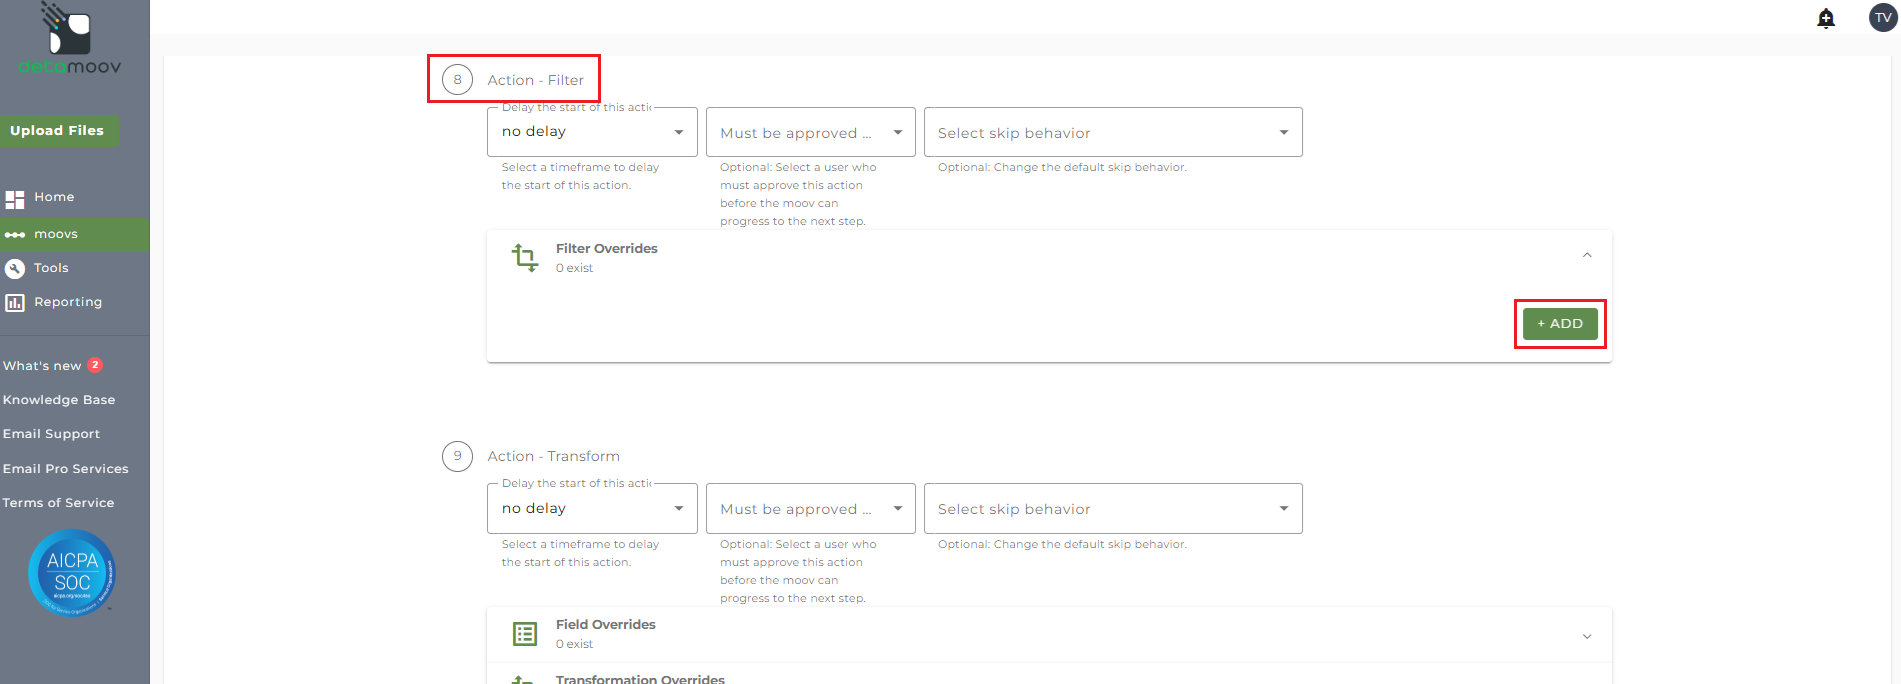The height and width of the screenshot is (684, 1901).
Task: Click the Tools wrench icon
Action: coord(15,268)
